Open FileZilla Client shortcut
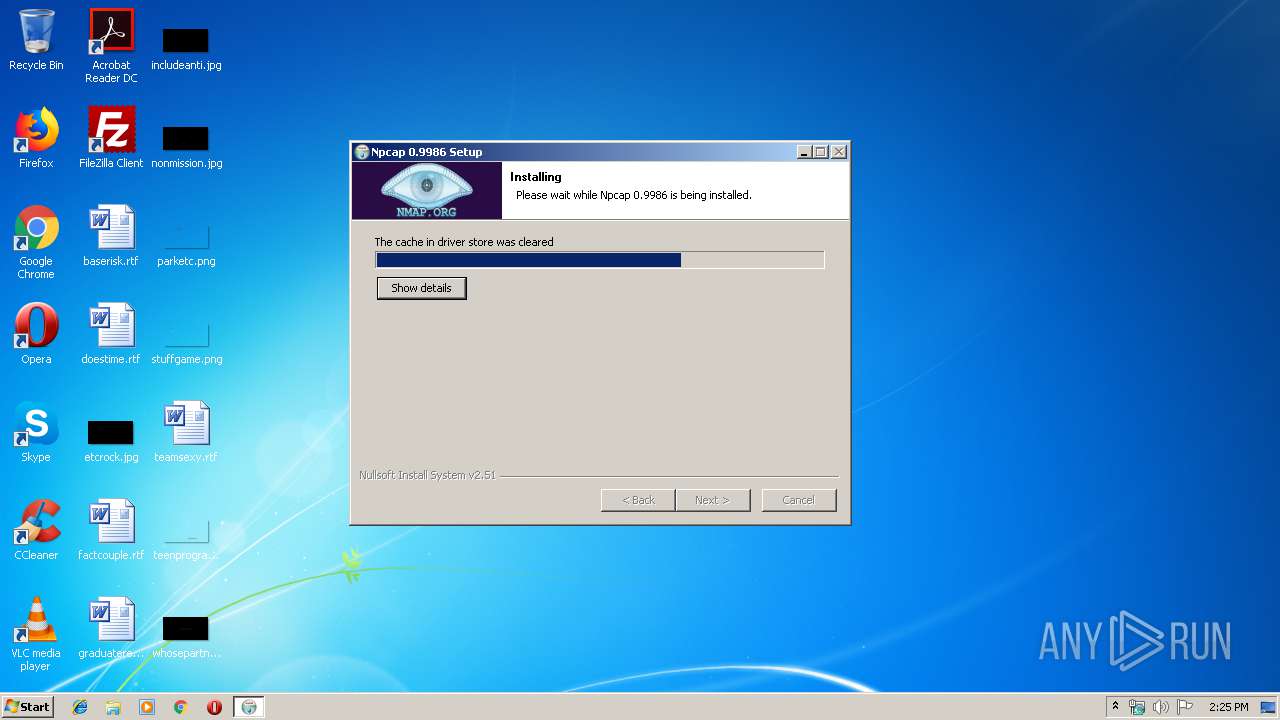 [111, 138]
